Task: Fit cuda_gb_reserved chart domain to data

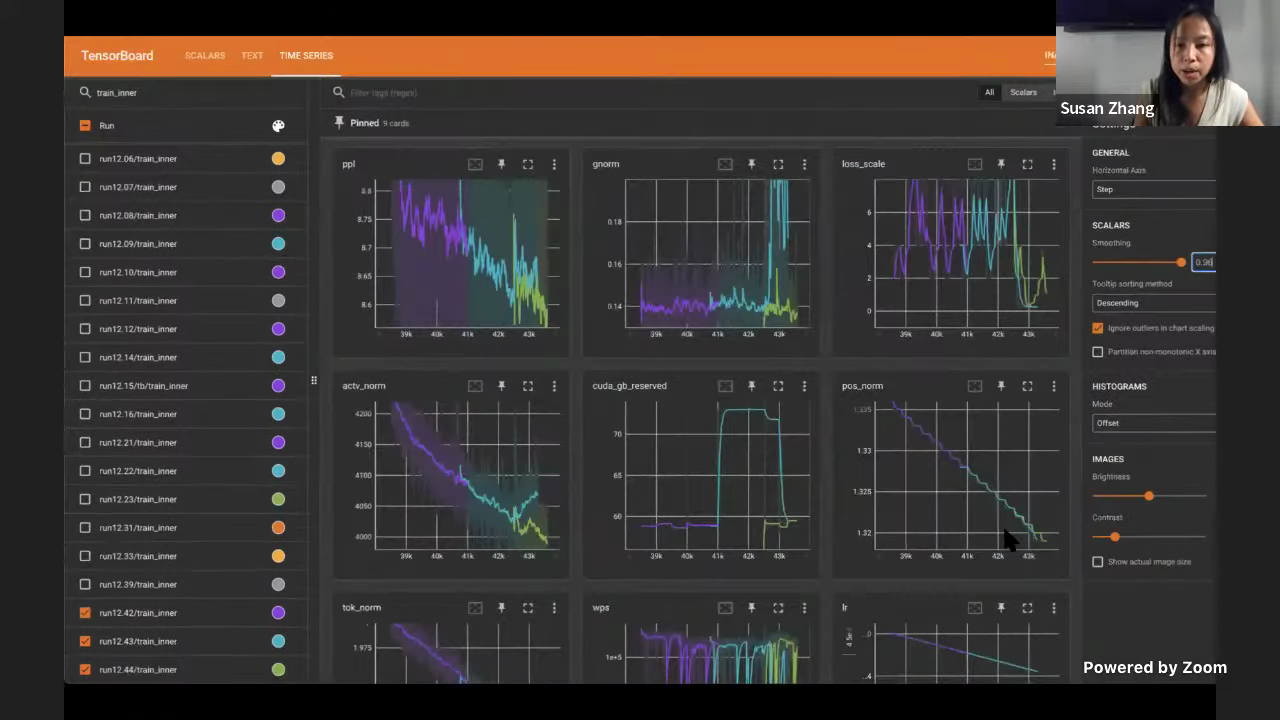Action: tap(725, 386)
